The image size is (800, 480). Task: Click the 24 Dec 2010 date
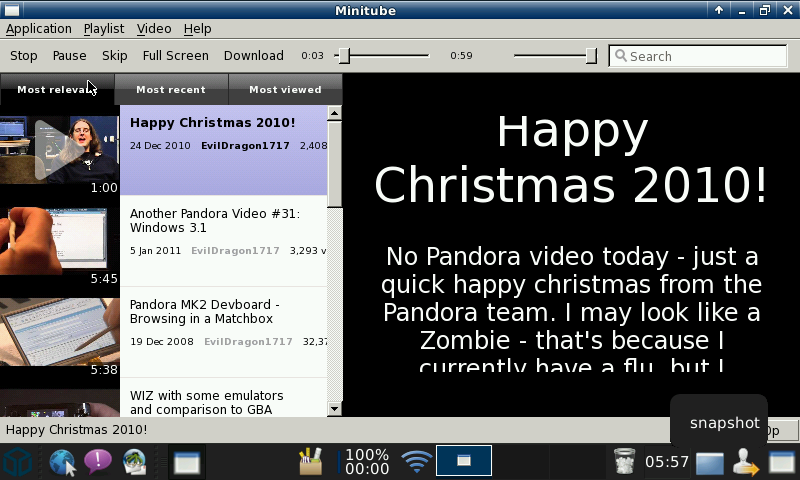click(160, 145)
